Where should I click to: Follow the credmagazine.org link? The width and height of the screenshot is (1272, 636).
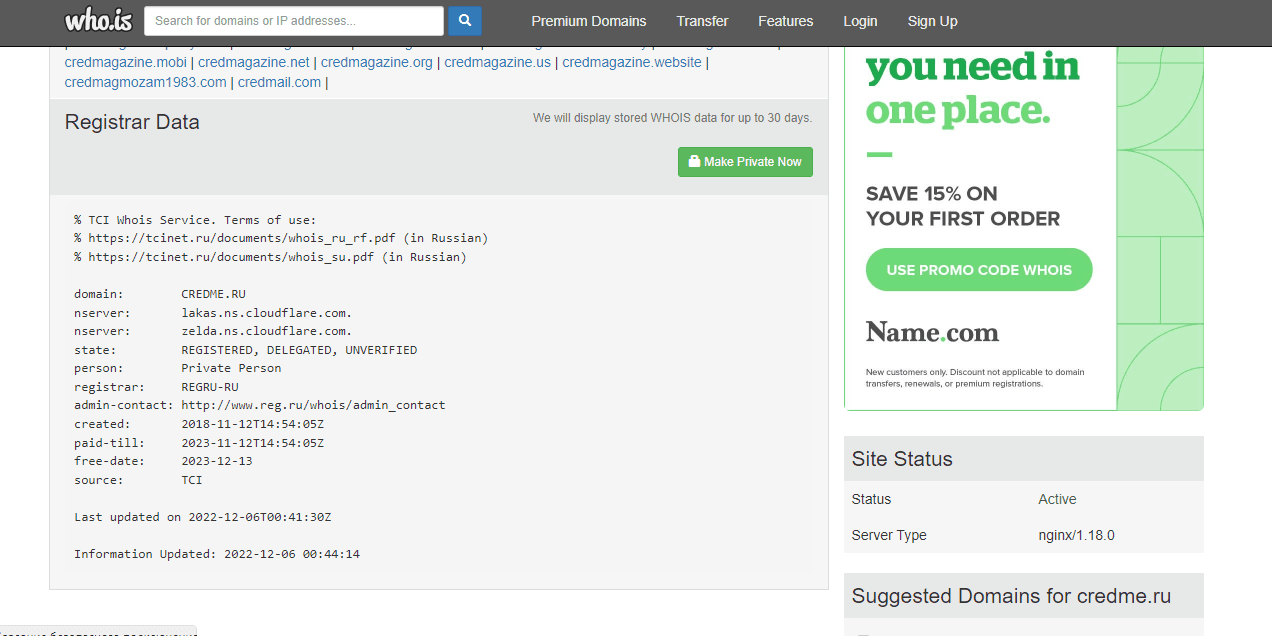coord(377,62)
